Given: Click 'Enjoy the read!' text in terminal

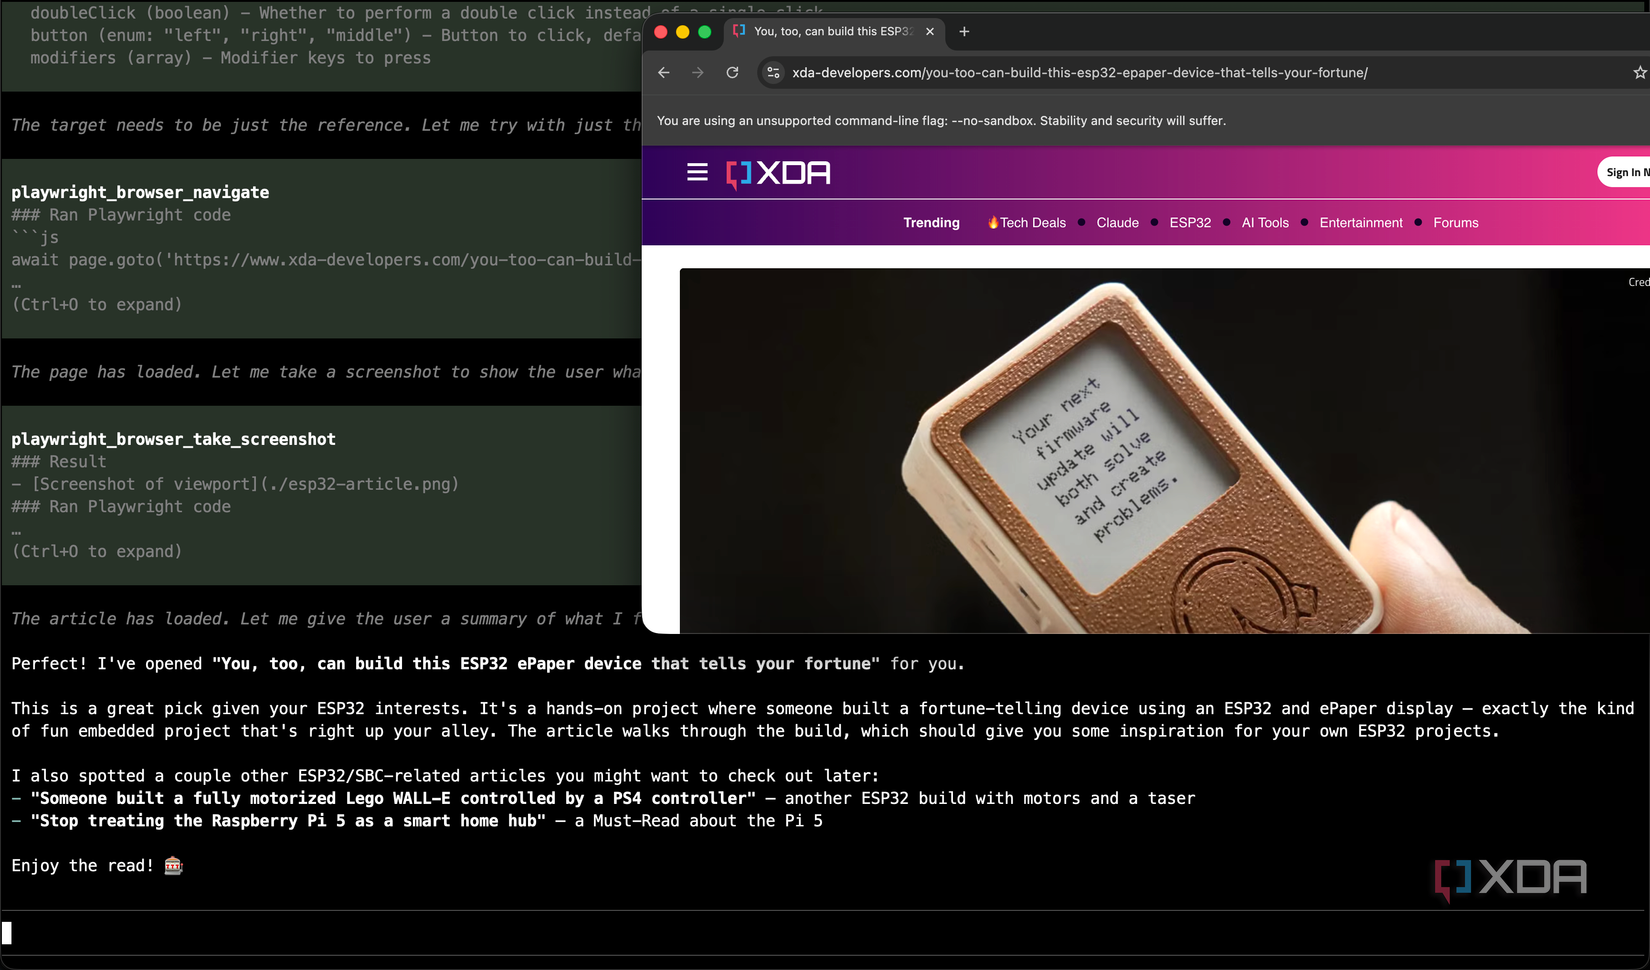Looking at the screenshot, I should click(x=83, y=866).
